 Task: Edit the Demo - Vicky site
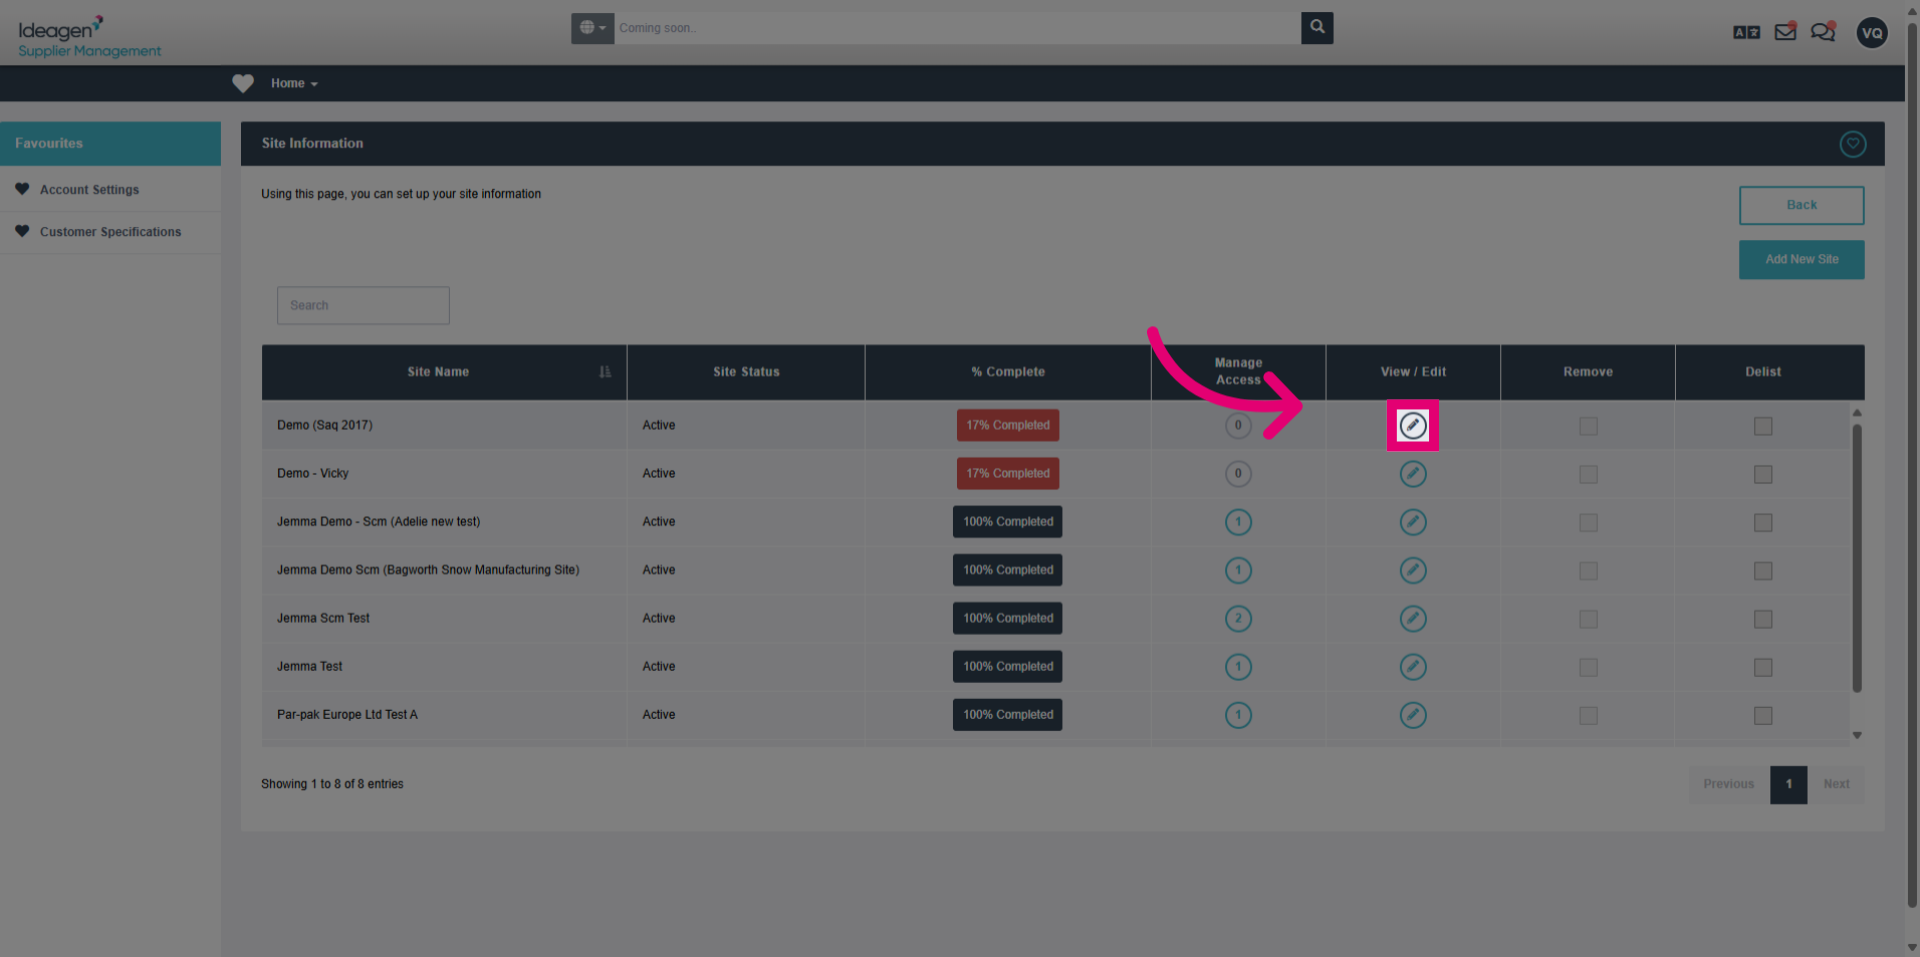point(1413,474)
